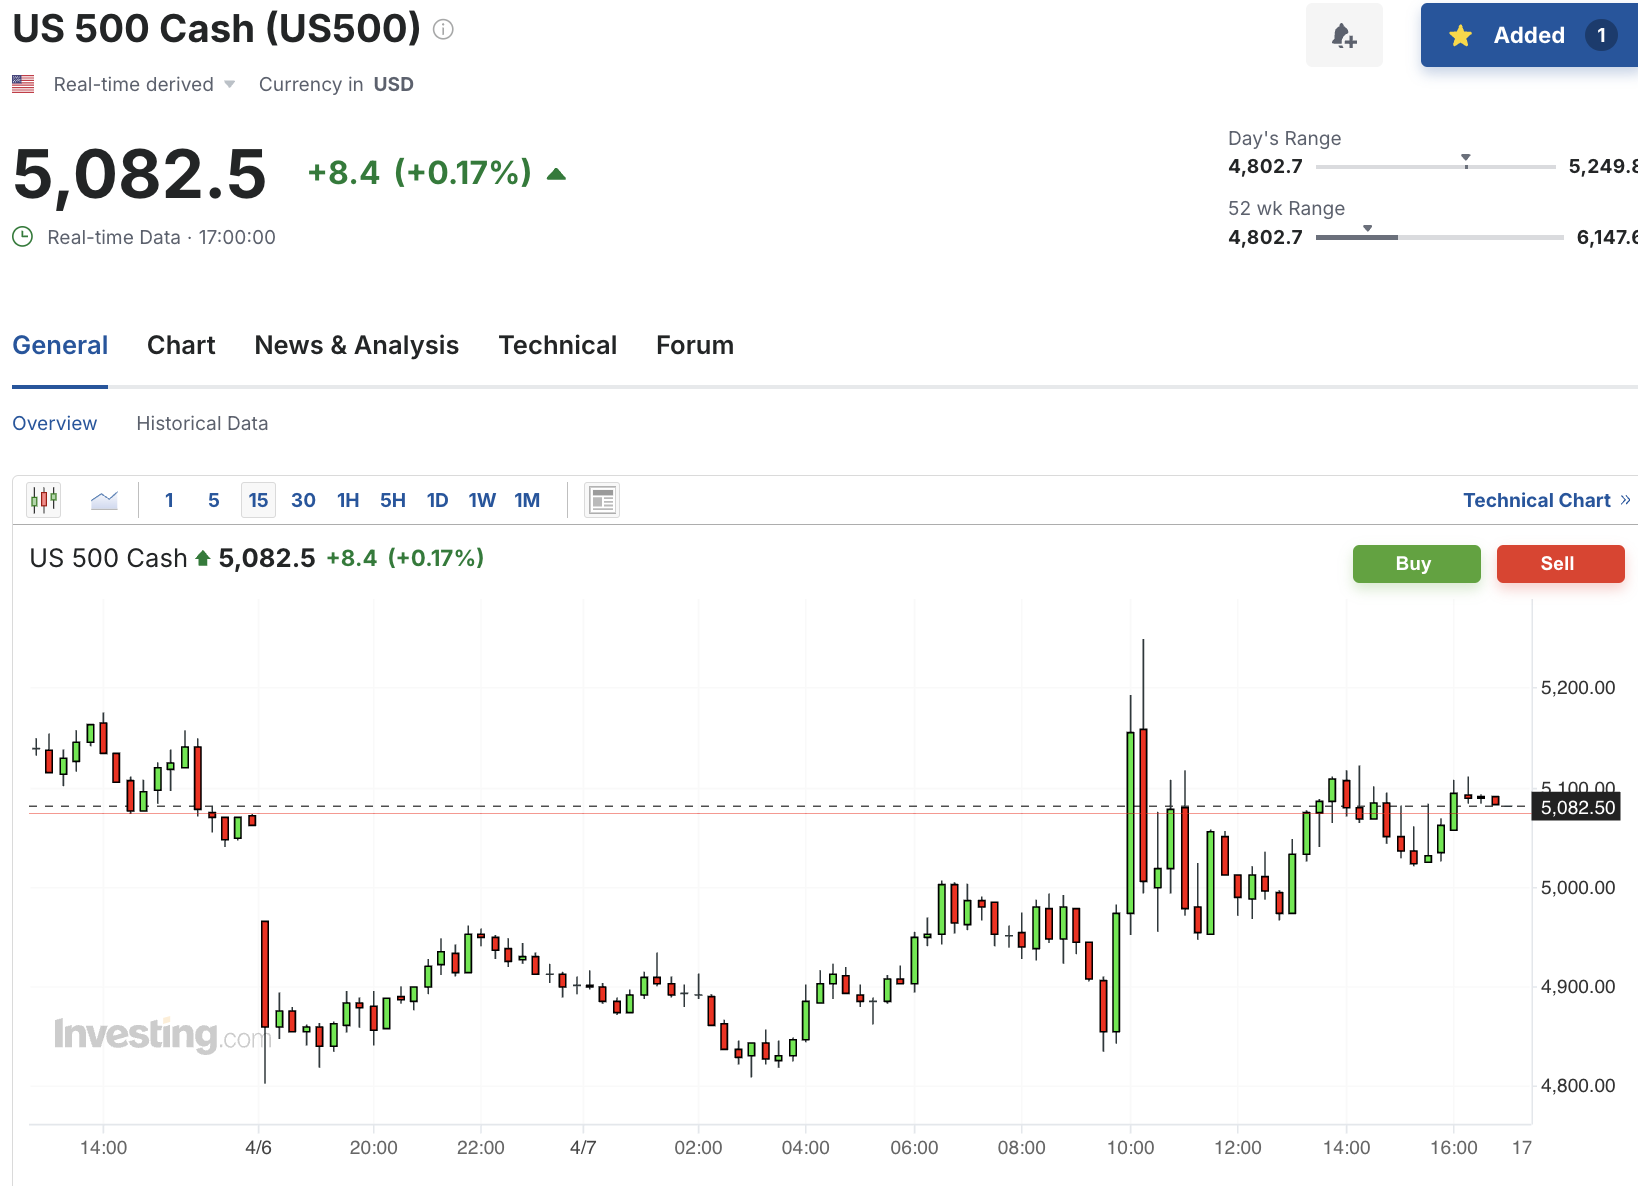Switch to the Technical tab

557,345
